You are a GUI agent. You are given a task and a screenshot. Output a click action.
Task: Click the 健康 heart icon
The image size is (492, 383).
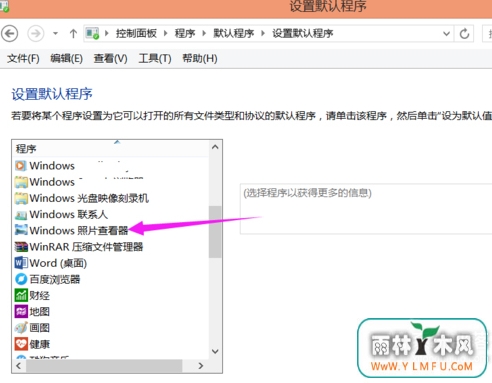coord(21,344)
